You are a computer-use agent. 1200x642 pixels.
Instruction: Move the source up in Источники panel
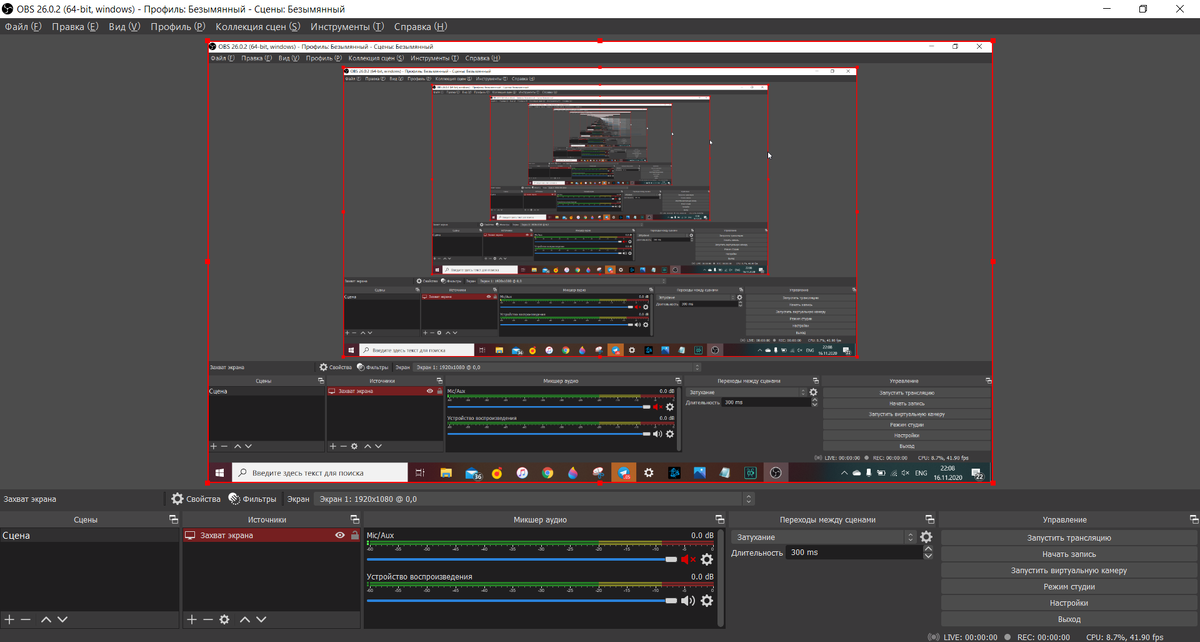click(x=244, y=620)
